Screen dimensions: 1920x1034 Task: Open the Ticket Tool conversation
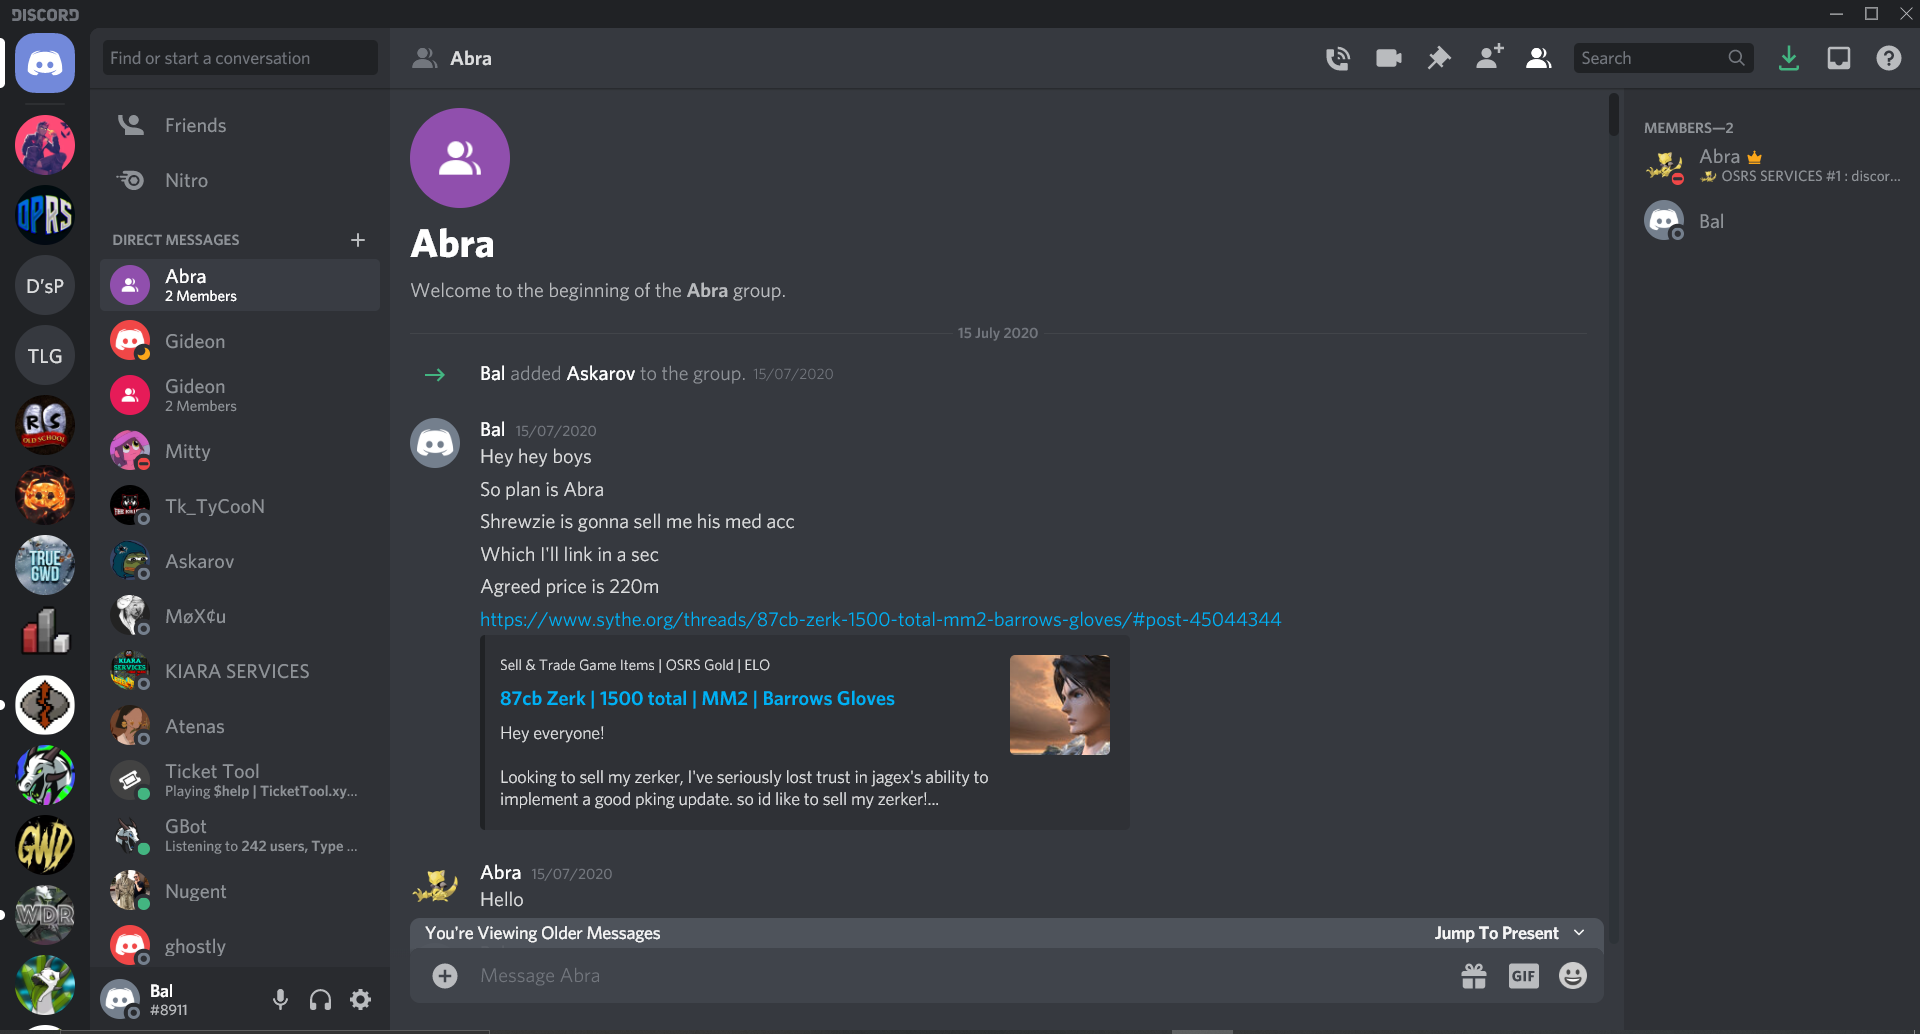(x=240, y=780)
